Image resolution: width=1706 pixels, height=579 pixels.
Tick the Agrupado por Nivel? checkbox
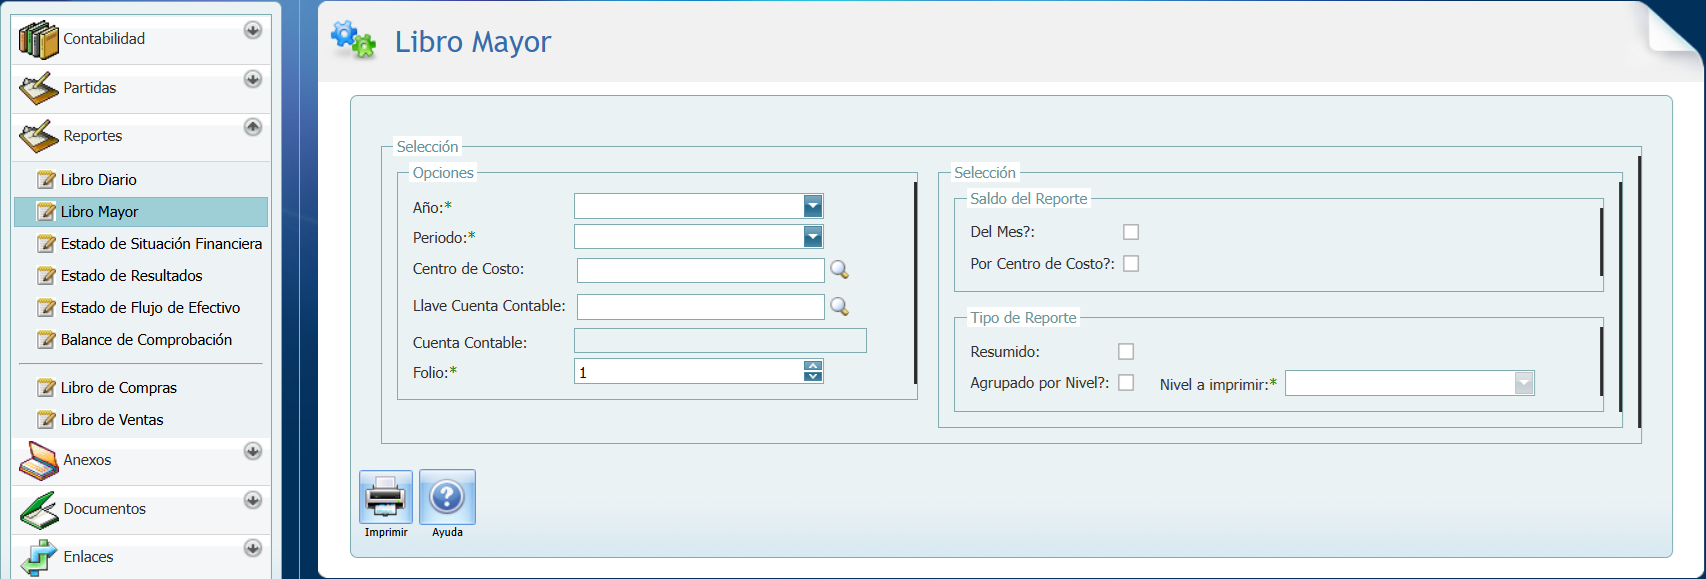coord(1126,383)
